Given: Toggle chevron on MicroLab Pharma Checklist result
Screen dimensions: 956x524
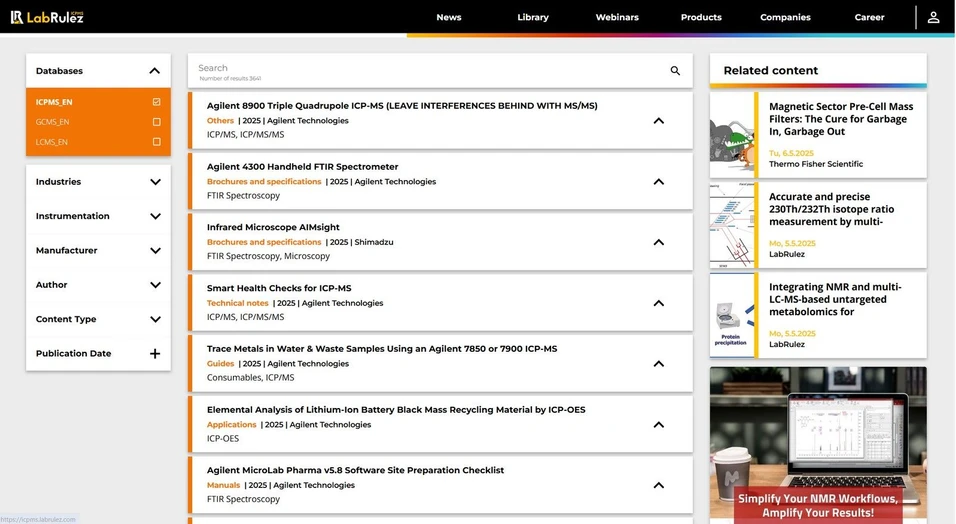Looking at the screenshot, I should coord(658,486).
